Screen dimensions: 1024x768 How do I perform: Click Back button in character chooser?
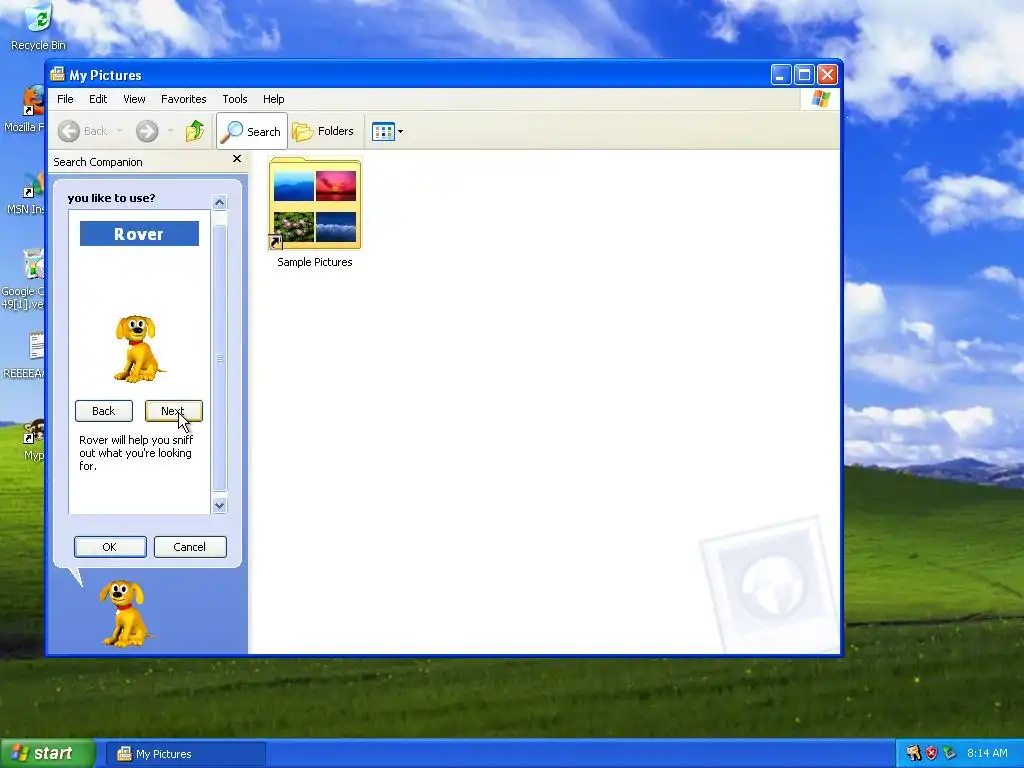pos(104,411)
